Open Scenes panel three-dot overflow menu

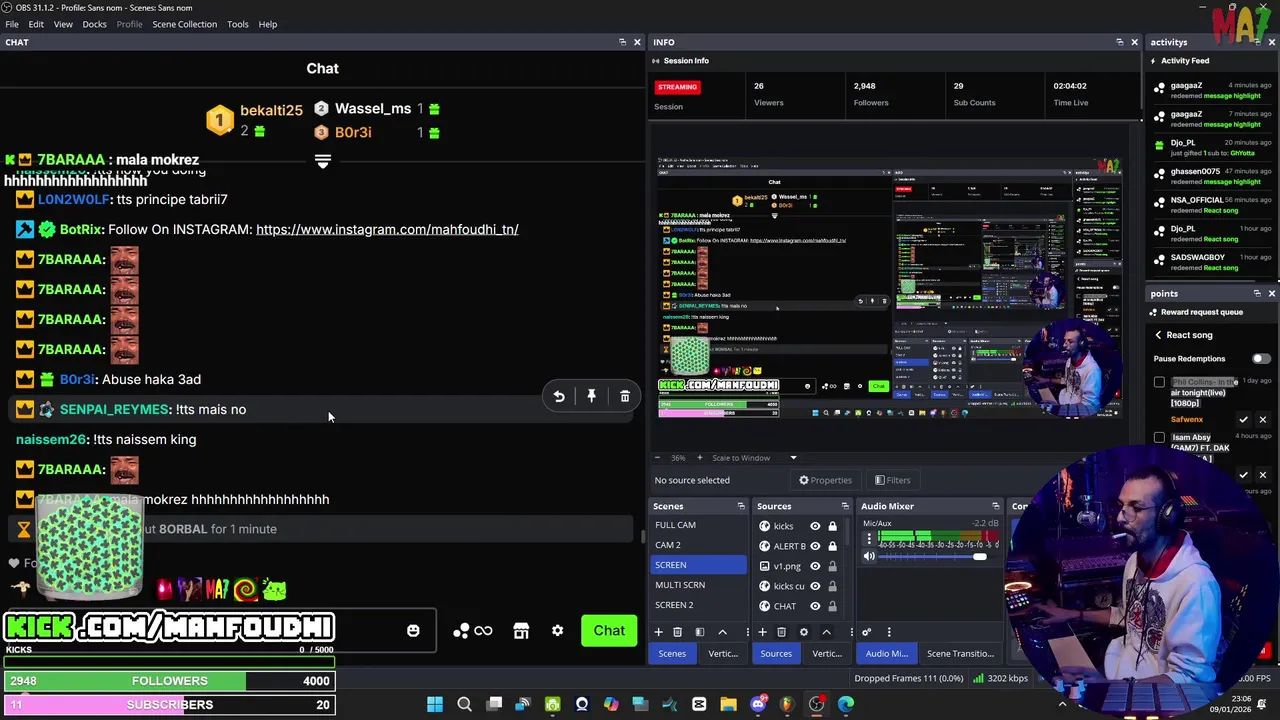coord(747,632)
